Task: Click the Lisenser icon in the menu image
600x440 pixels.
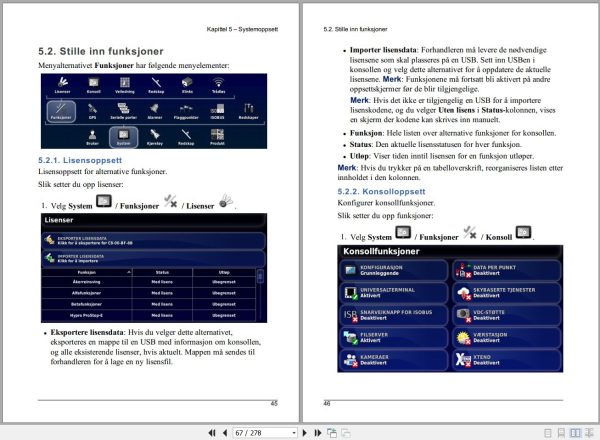Action: [x=62, y=85]
